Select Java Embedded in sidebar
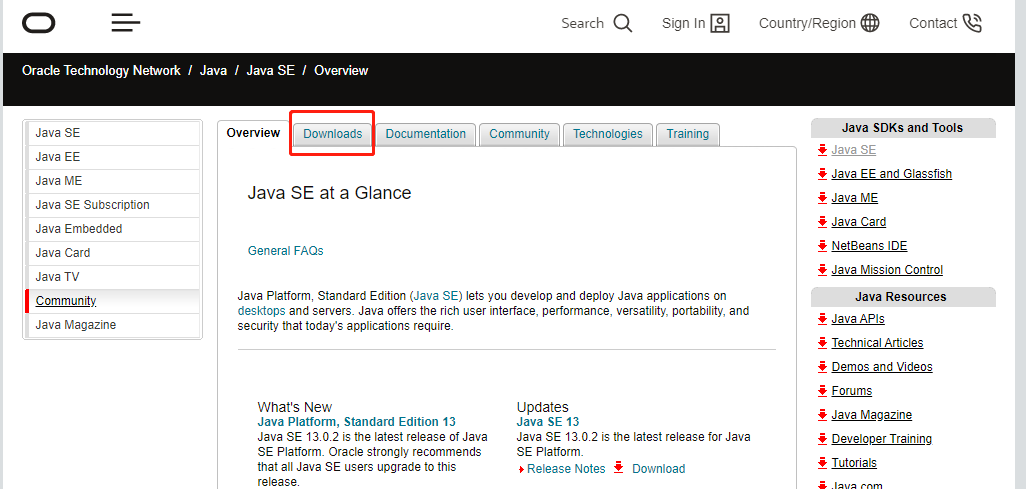 [x=113, y=229]
